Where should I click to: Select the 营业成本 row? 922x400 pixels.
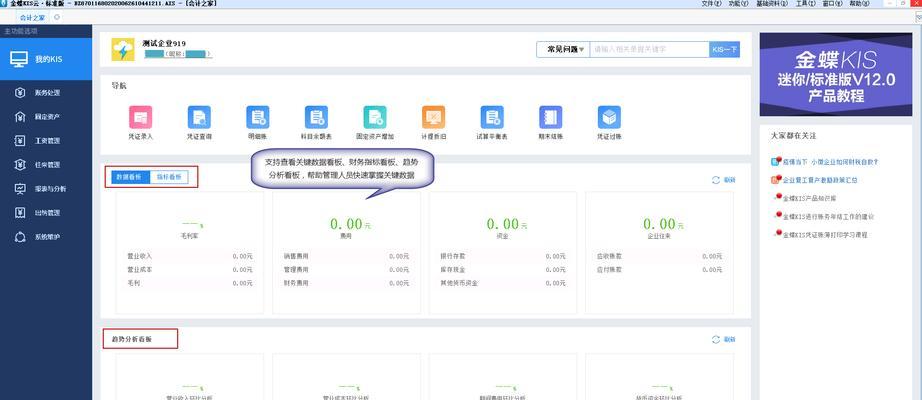click(x=190, y=270)
